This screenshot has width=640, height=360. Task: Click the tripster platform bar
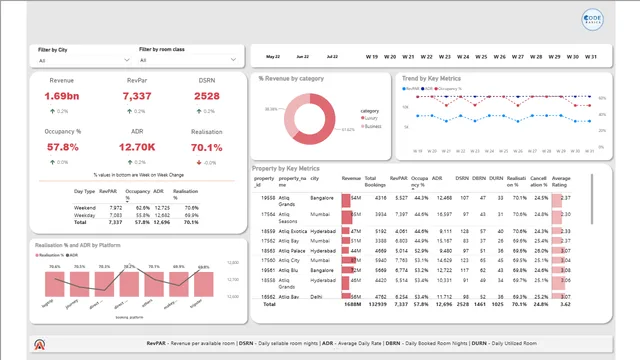204,284
